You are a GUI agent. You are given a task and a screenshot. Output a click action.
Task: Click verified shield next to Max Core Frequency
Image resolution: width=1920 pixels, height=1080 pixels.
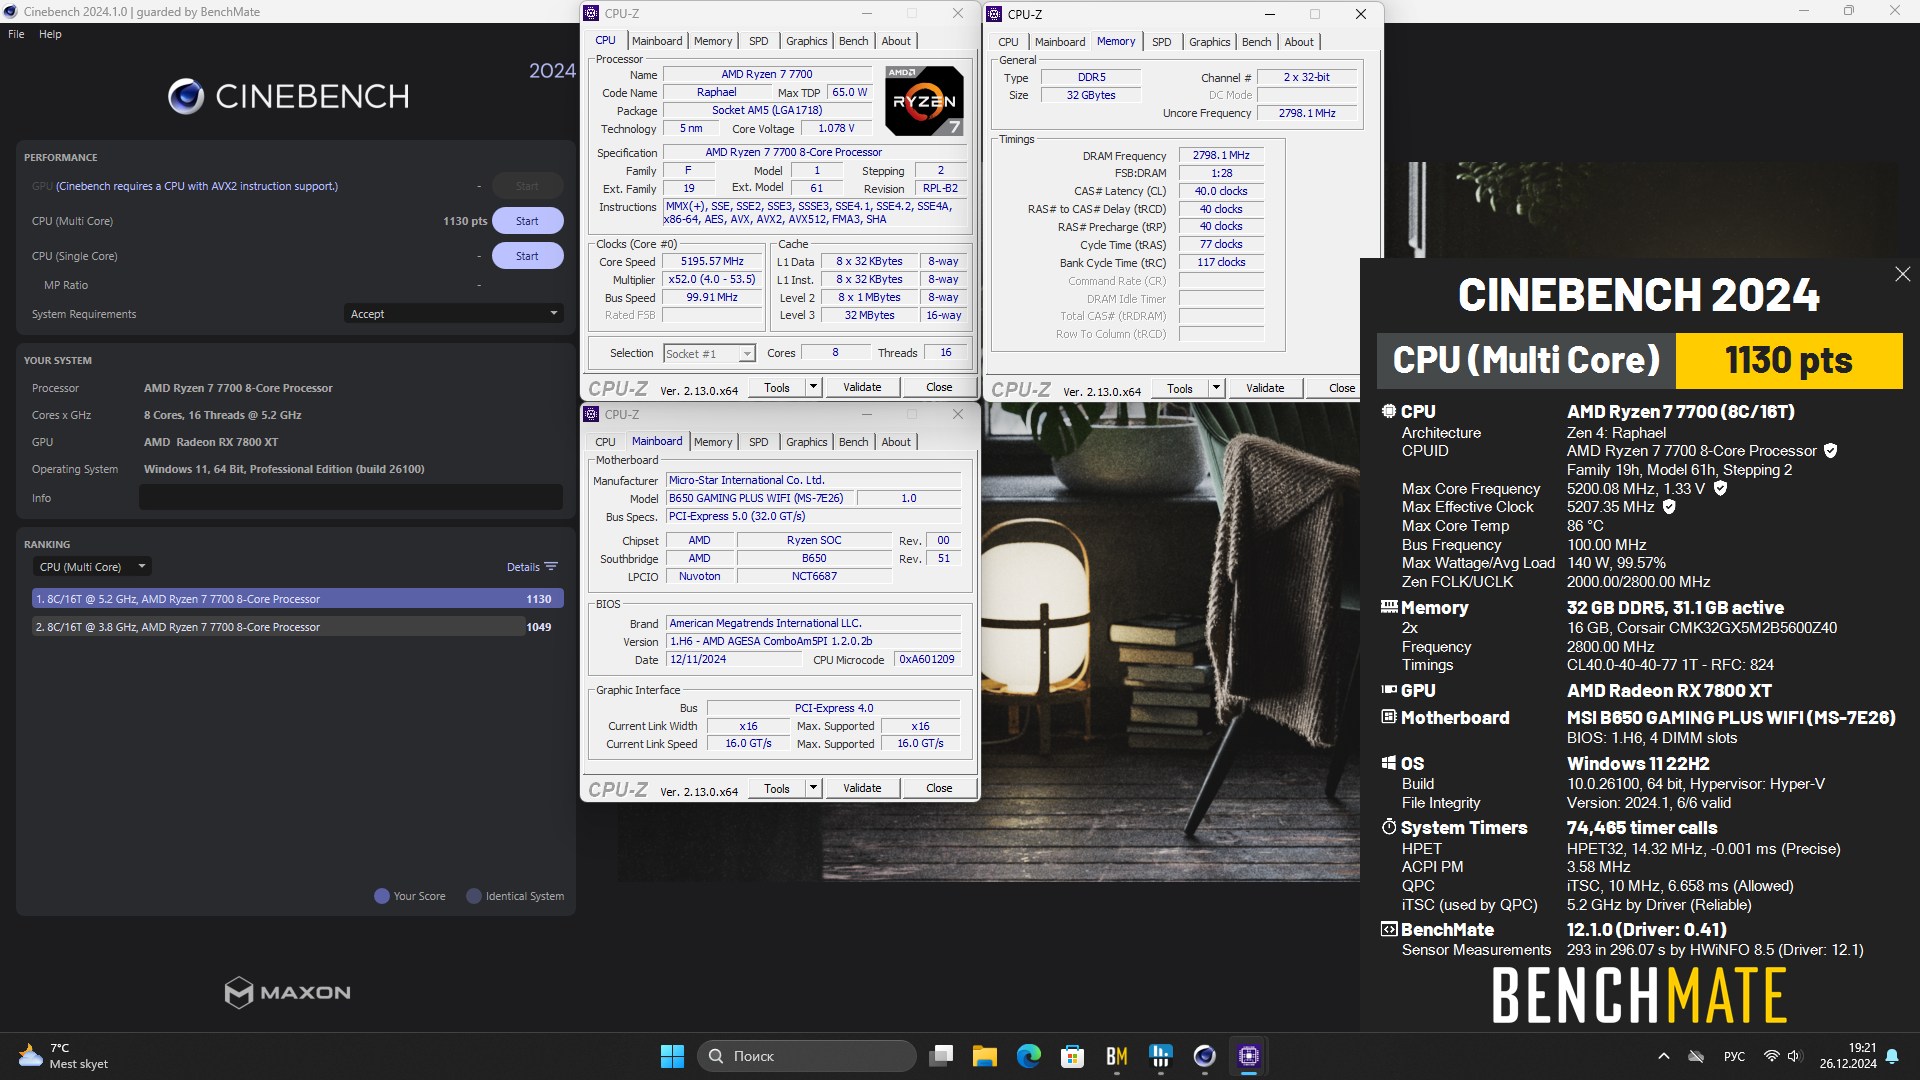click(x=1720, y=488)
